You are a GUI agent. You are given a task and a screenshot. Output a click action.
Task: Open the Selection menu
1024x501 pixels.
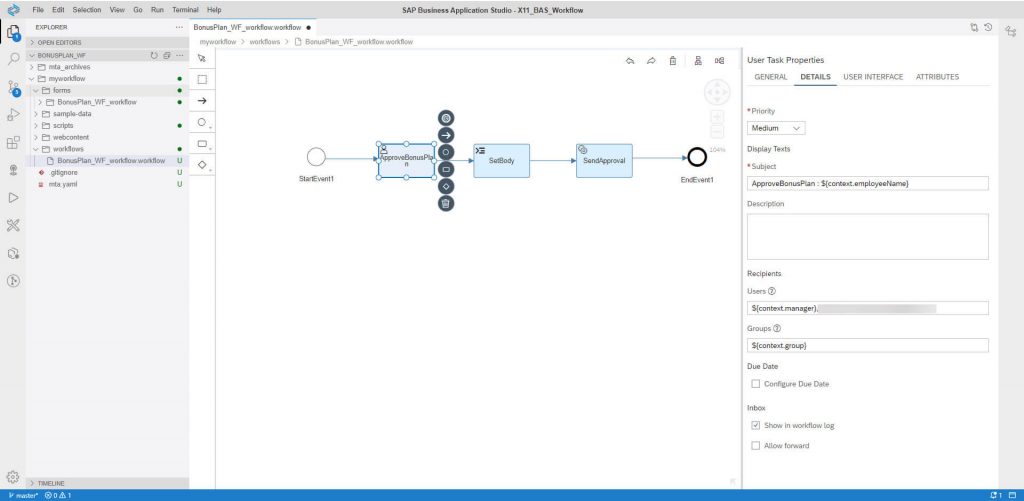click(87, 10)
